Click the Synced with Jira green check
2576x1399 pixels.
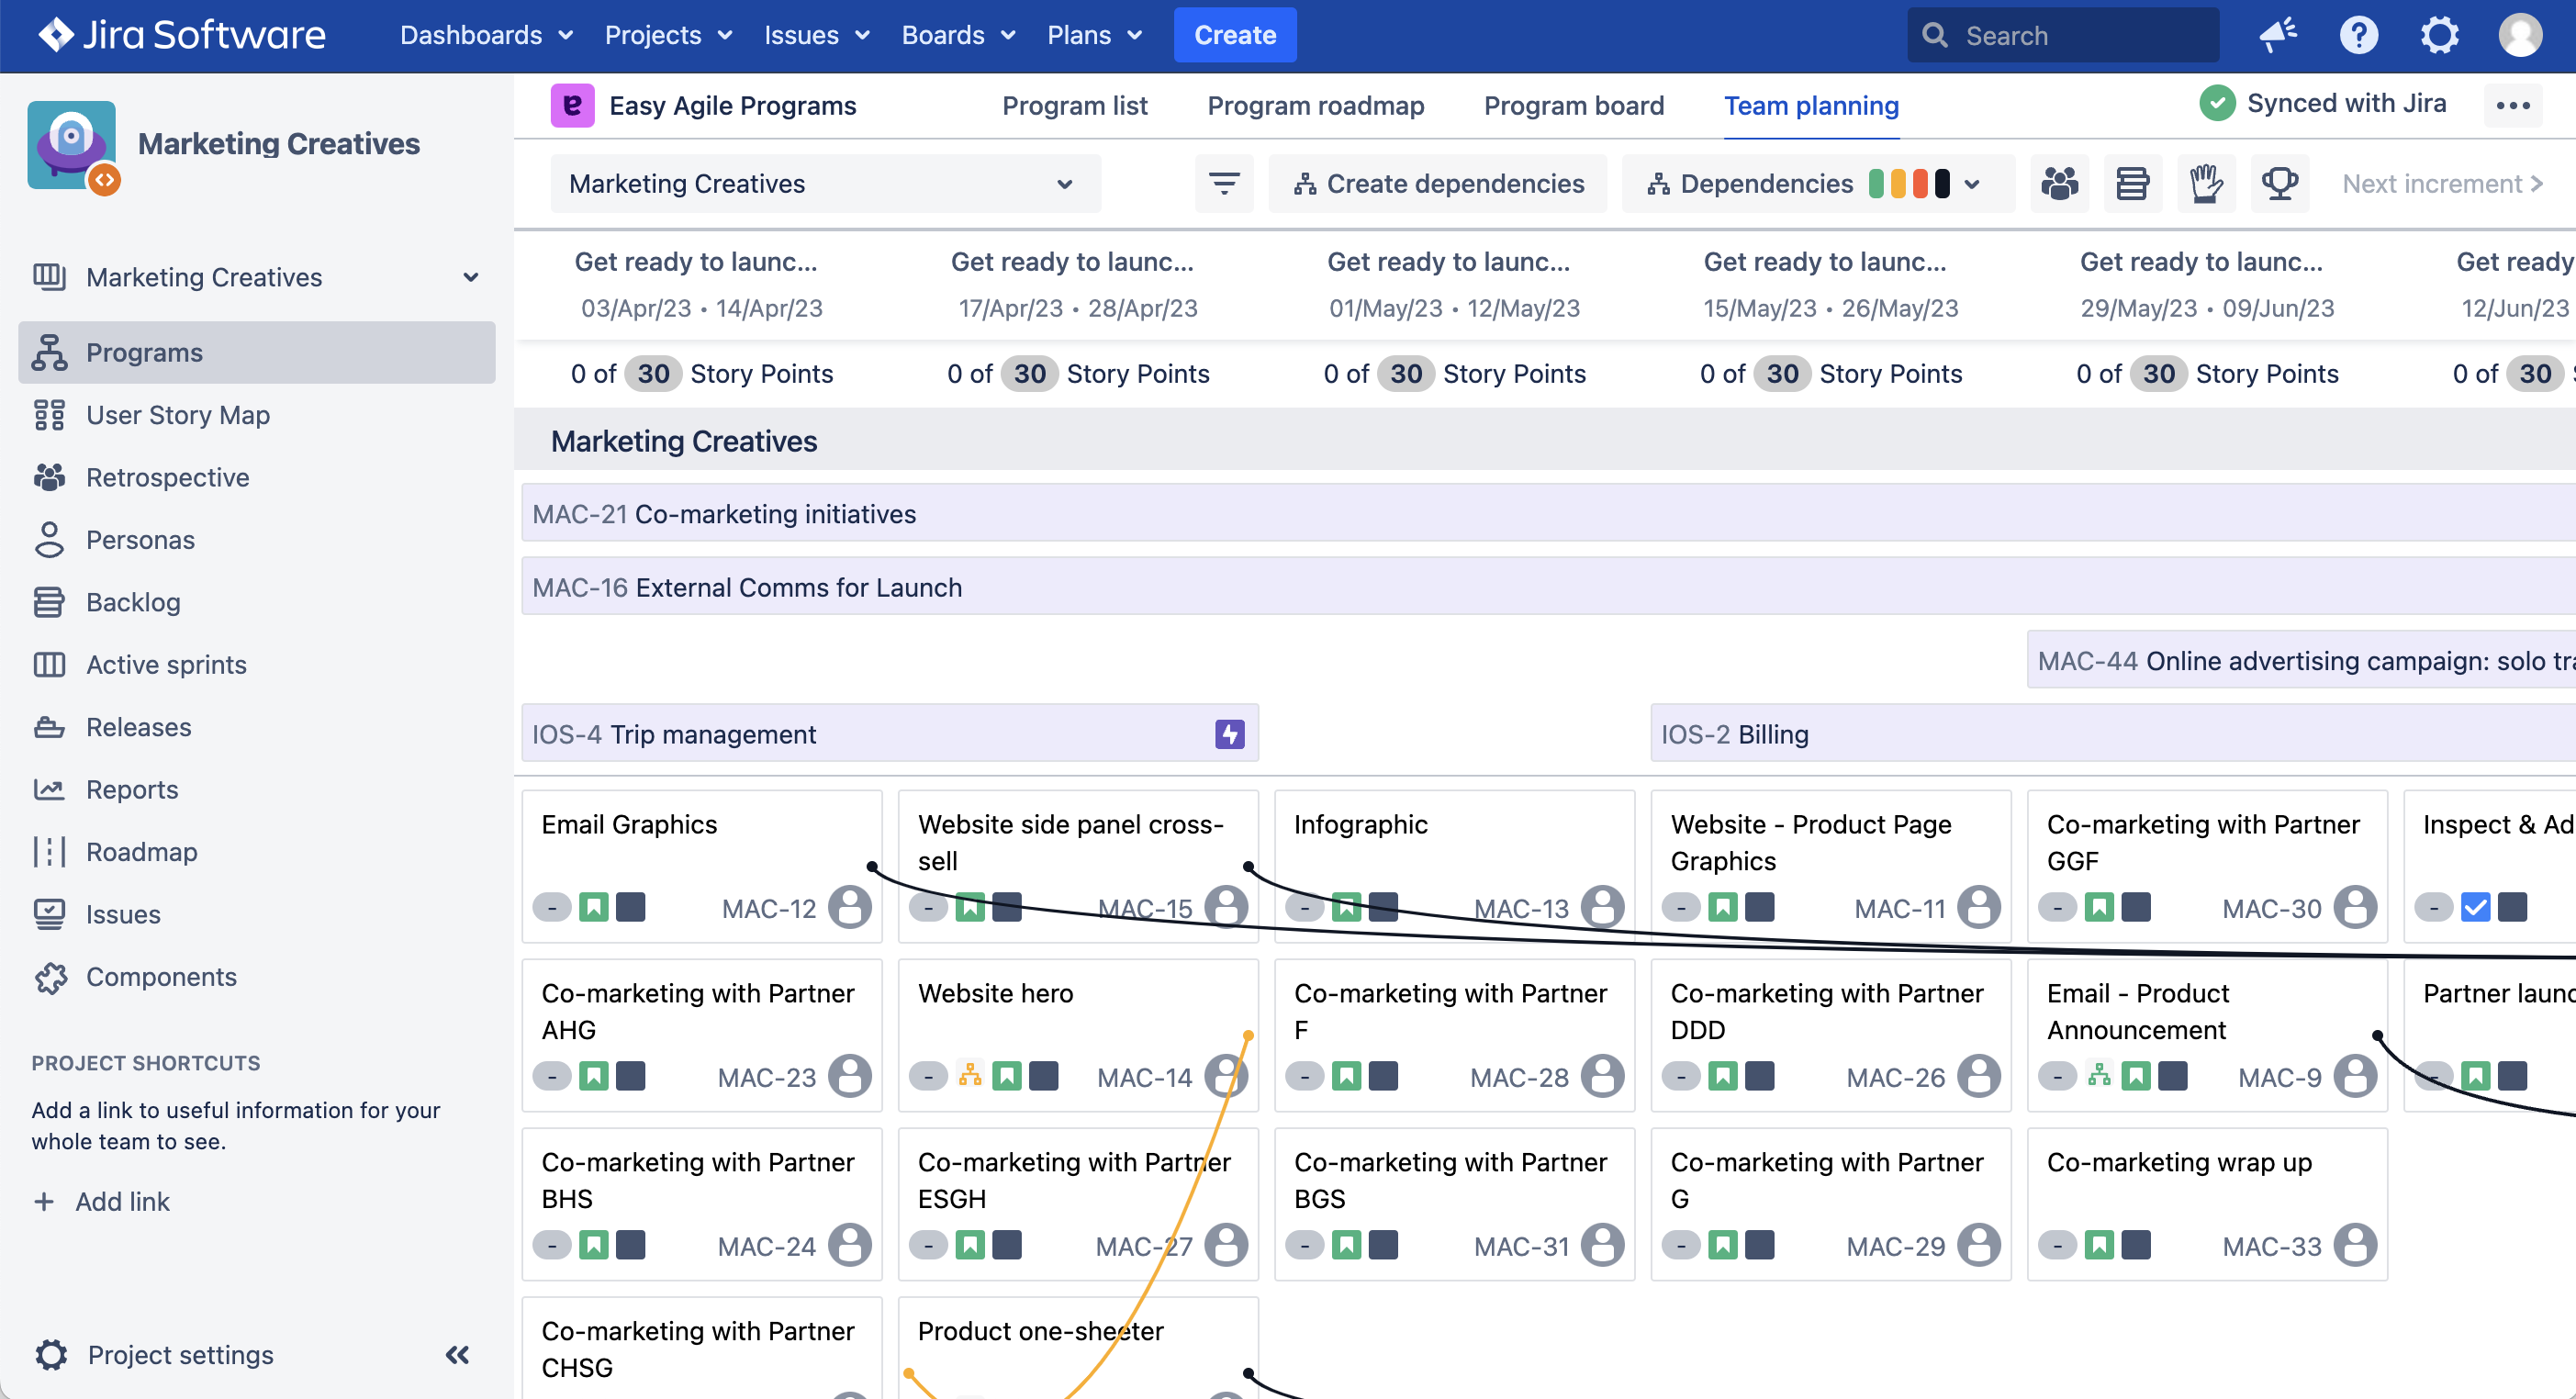pyautogui.click(x=2217, y=103)
